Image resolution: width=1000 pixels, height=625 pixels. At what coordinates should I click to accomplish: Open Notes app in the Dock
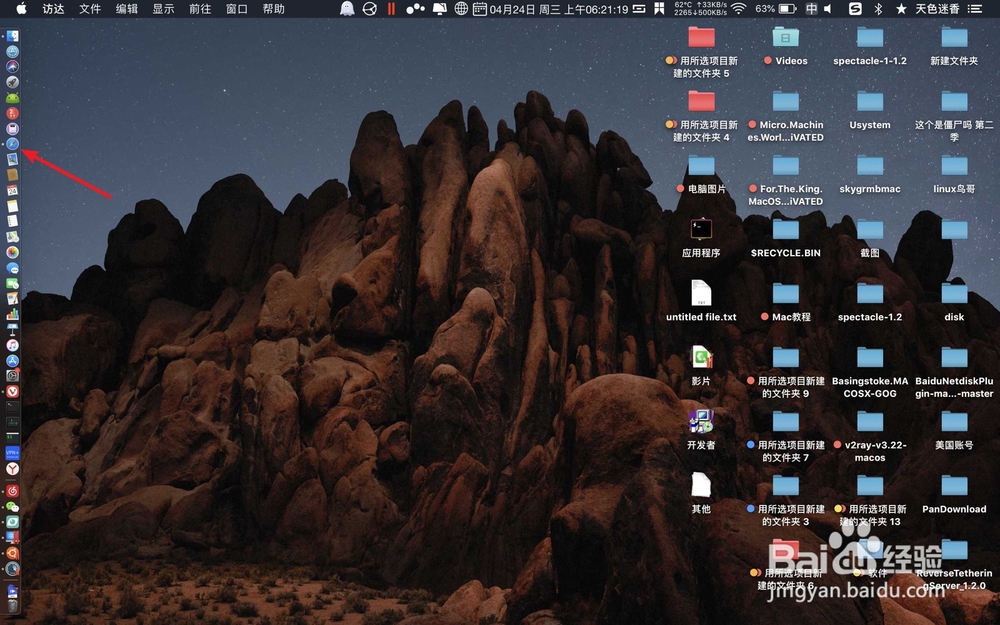pyautogui.click(x=12, y=206)
